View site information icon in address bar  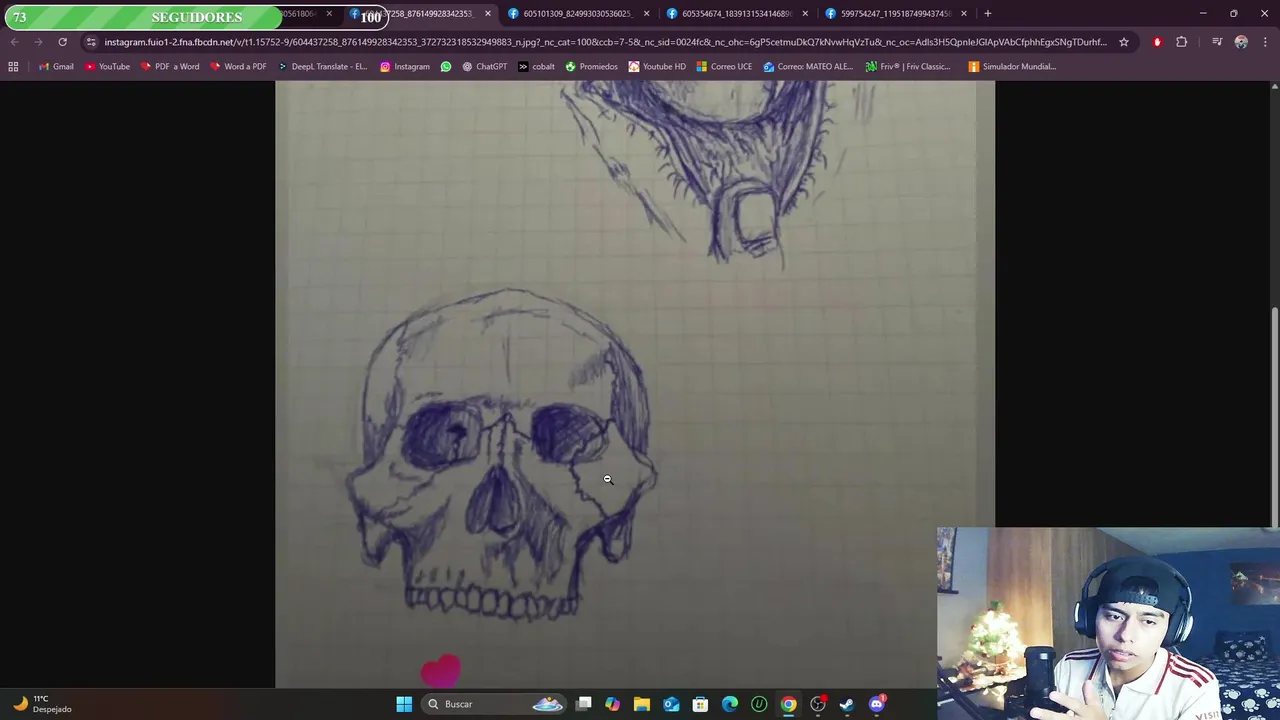pyautogui.click(x=91, y=42)
